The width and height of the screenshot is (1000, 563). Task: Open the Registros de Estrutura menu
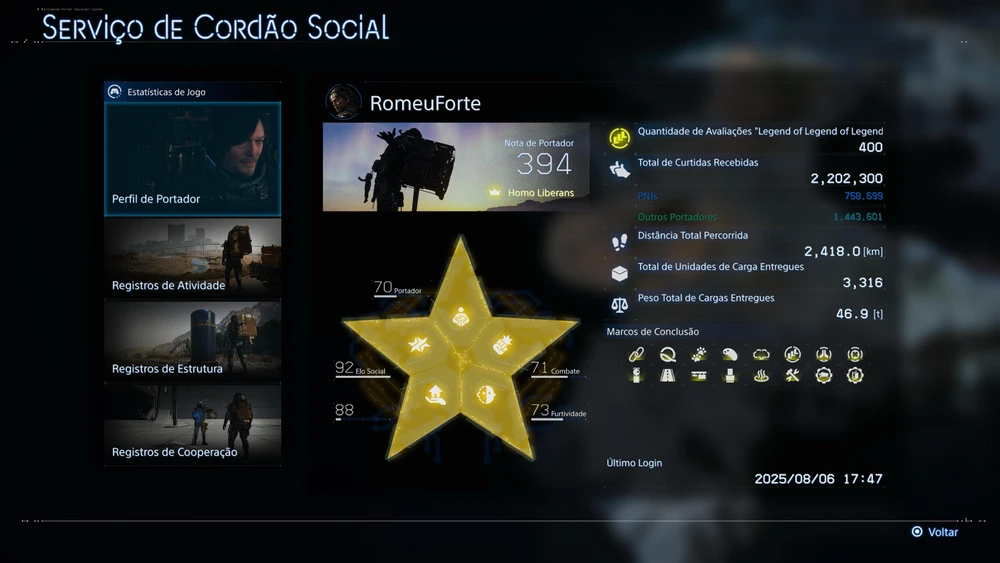coord(193,341)
